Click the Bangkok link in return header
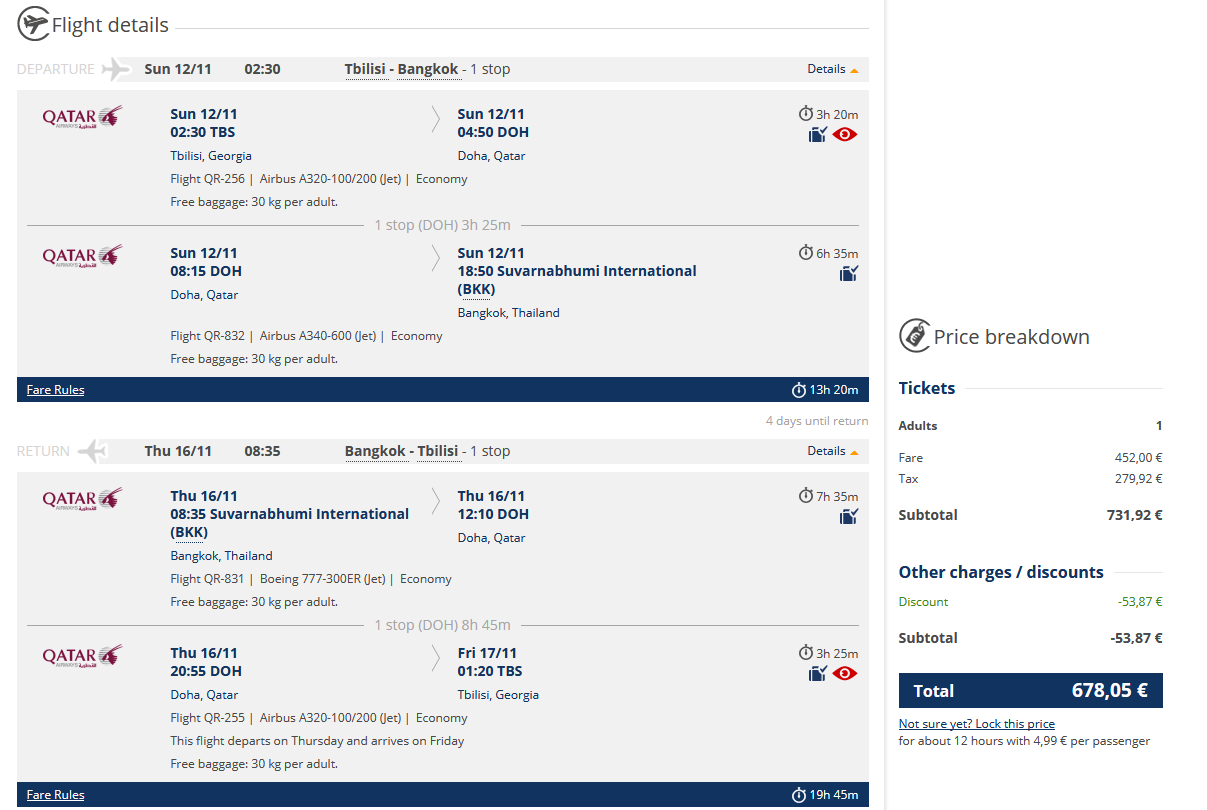 [373, 451]
